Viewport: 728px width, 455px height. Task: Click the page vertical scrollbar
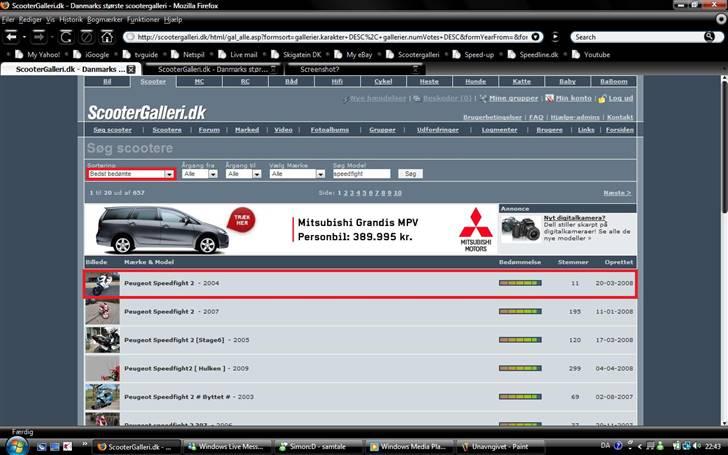724,251
